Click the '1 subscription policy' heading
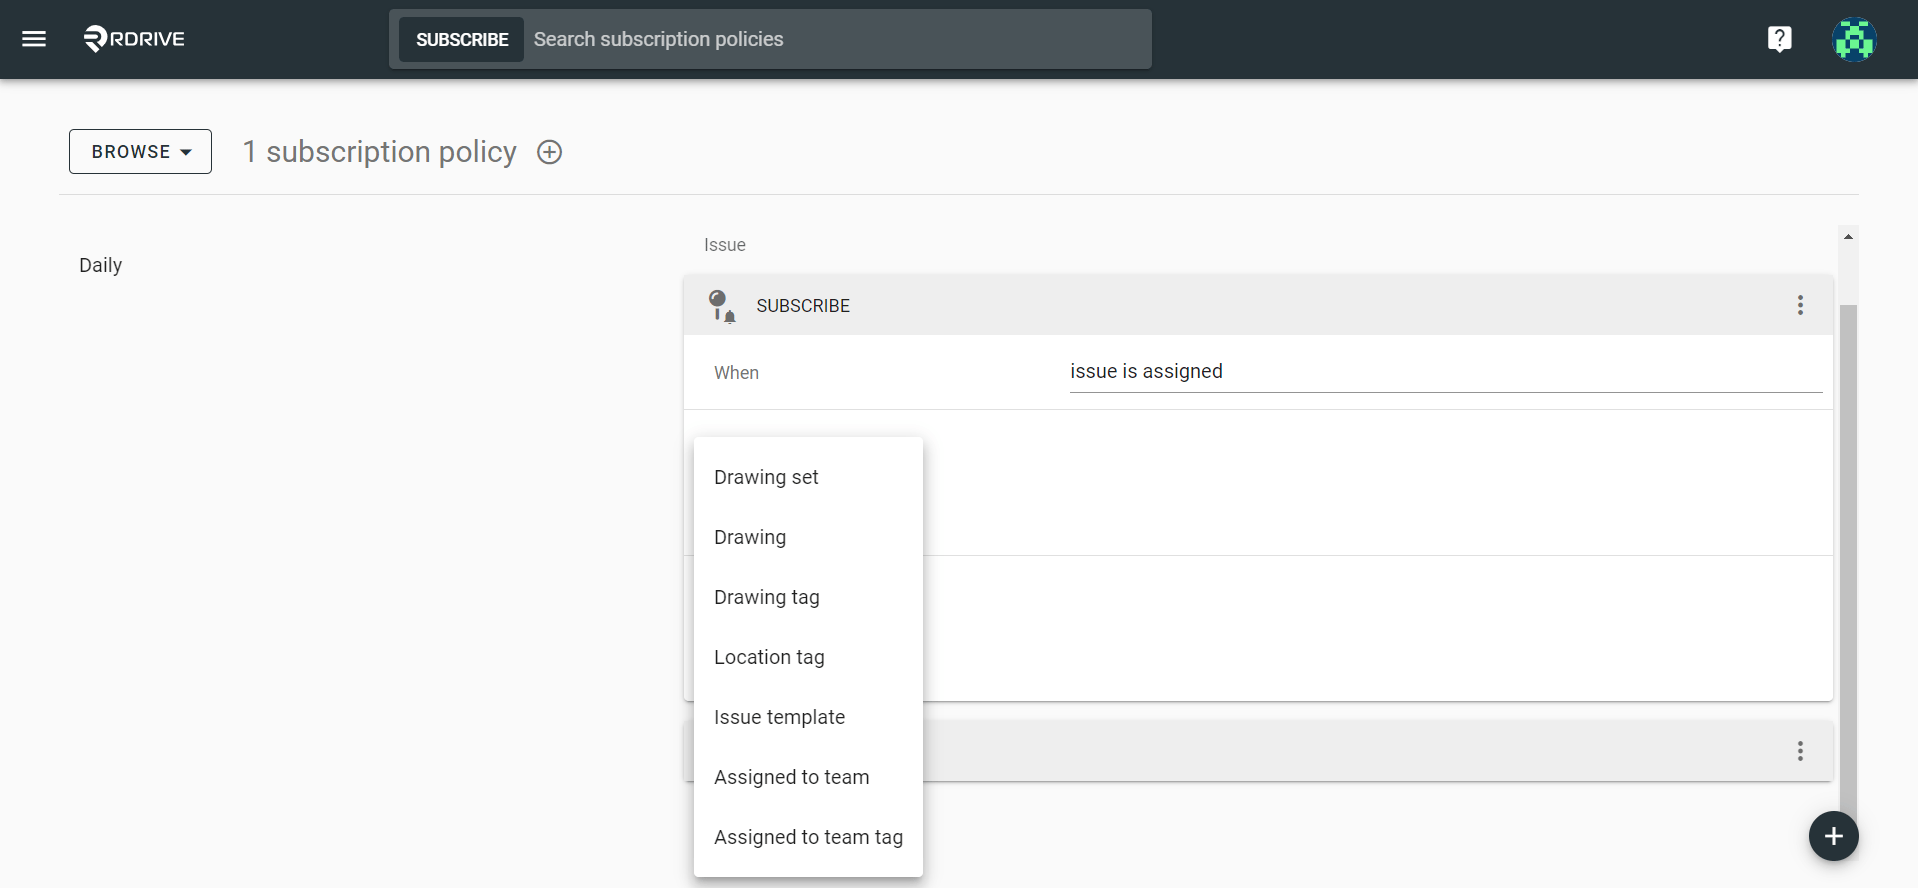Screen dimensions: 1918x888 [380, 152]
